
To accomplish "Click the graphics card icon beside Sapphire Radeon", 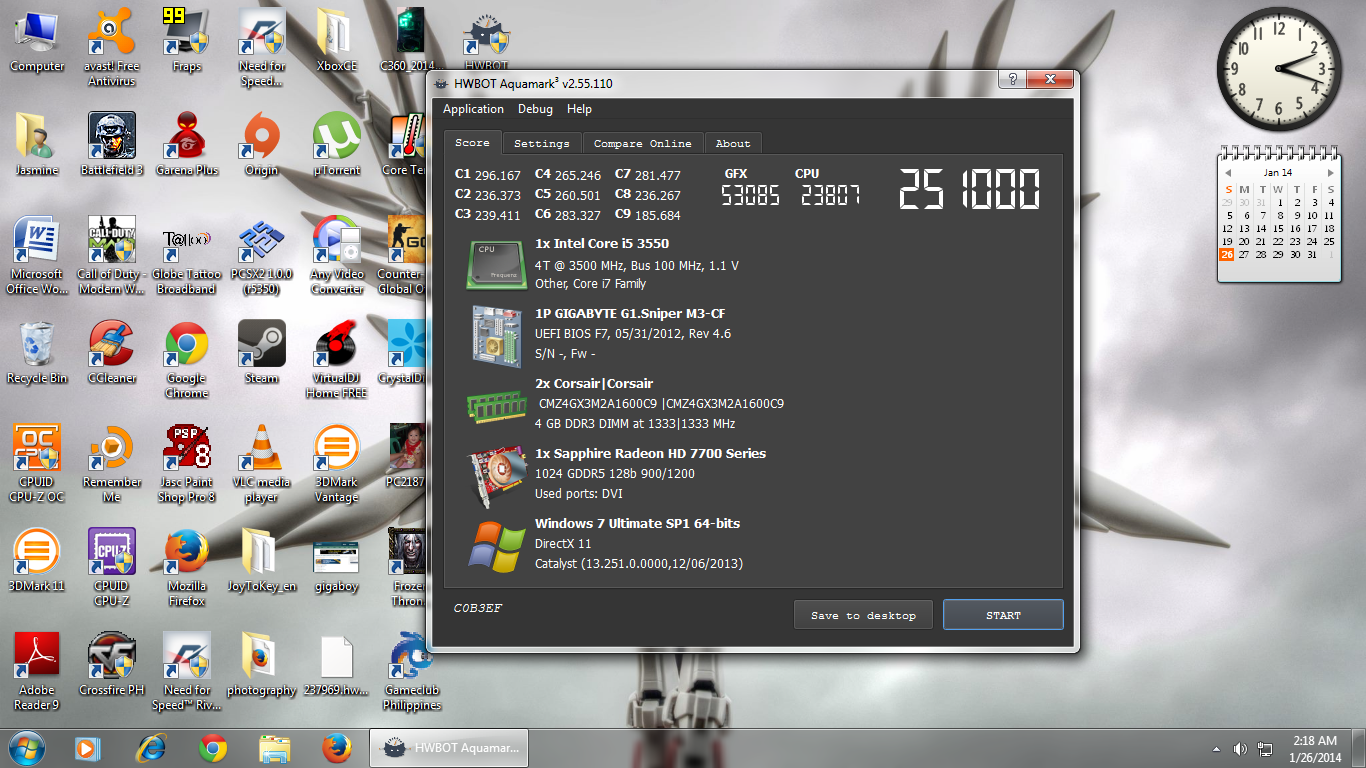I will tap(497, 477).
